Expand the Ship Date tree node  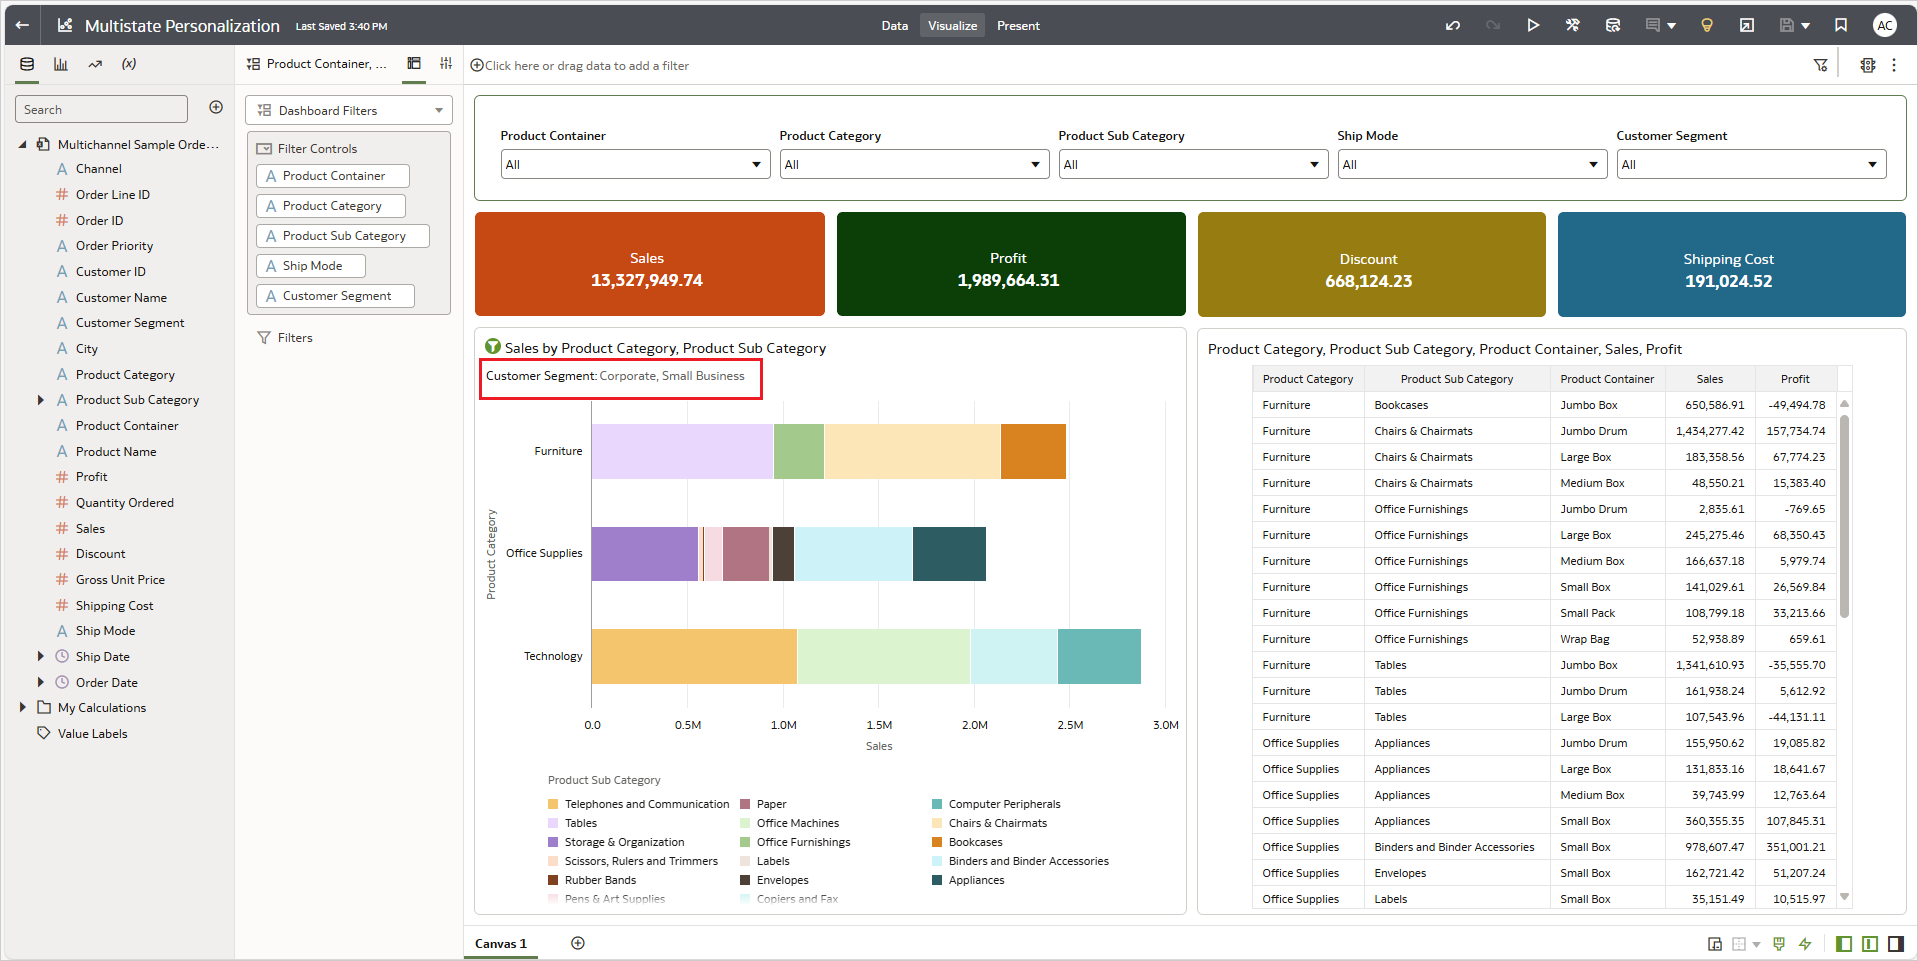coord(41,657)
